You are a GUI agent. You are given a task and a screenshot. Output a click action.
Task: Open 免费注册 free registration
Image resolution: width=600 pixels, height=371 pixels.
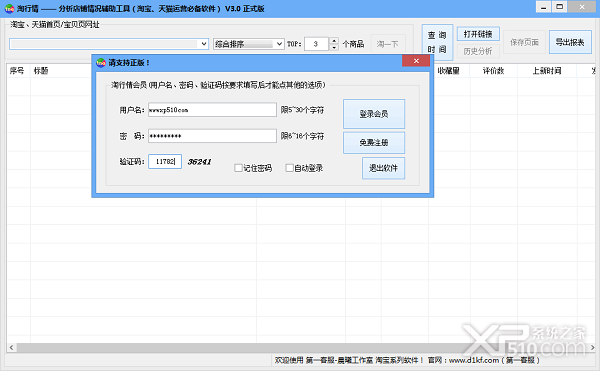[x=374, y=143]
